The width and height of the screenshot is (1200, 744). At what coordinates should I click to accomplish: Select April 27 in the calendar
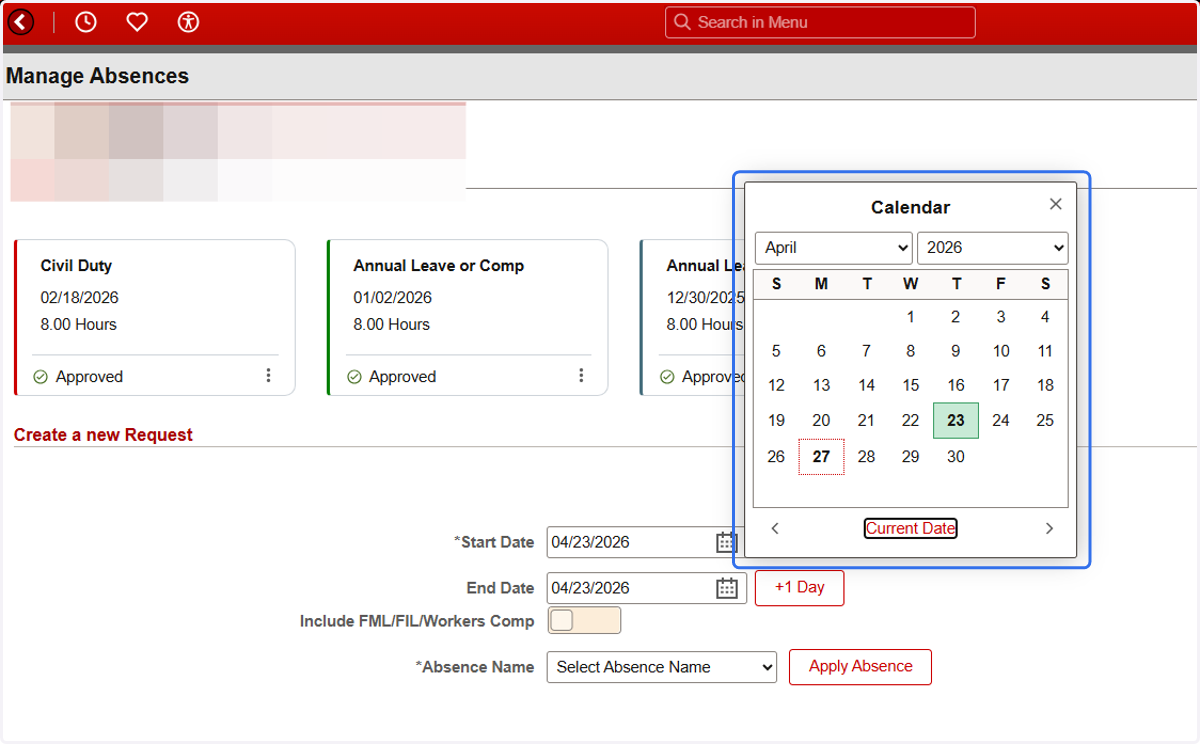(821, 456)
